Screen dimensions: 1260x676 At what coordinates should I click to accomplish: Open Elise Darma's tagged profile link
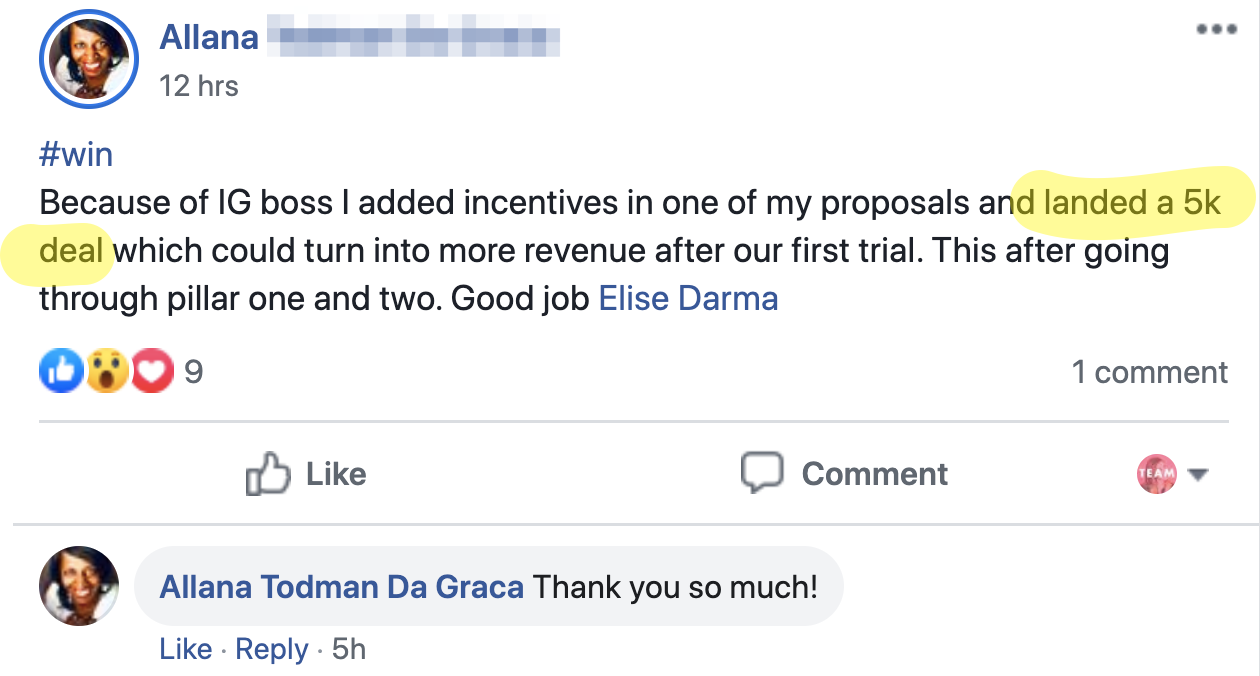tap(688, 298)
